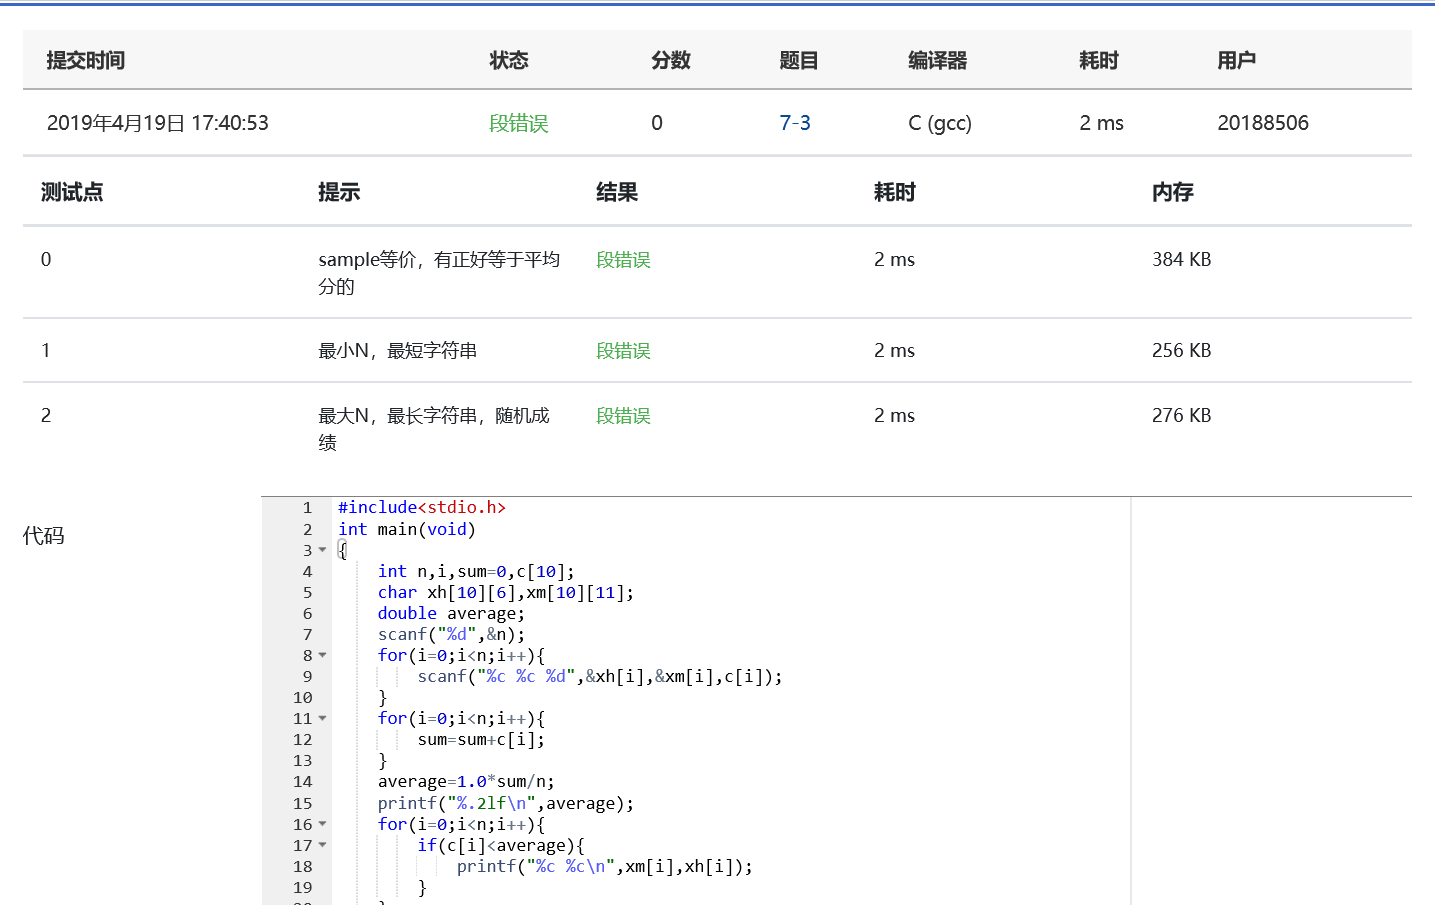
Task: Click the 提交时间 column header
Action: (x=86, y=60)
